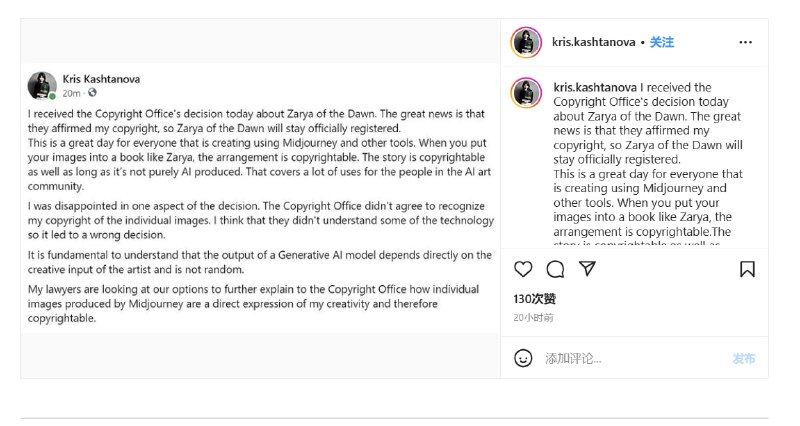Click header profile avatar of kris.kashtanova

(x=526, y=42)
